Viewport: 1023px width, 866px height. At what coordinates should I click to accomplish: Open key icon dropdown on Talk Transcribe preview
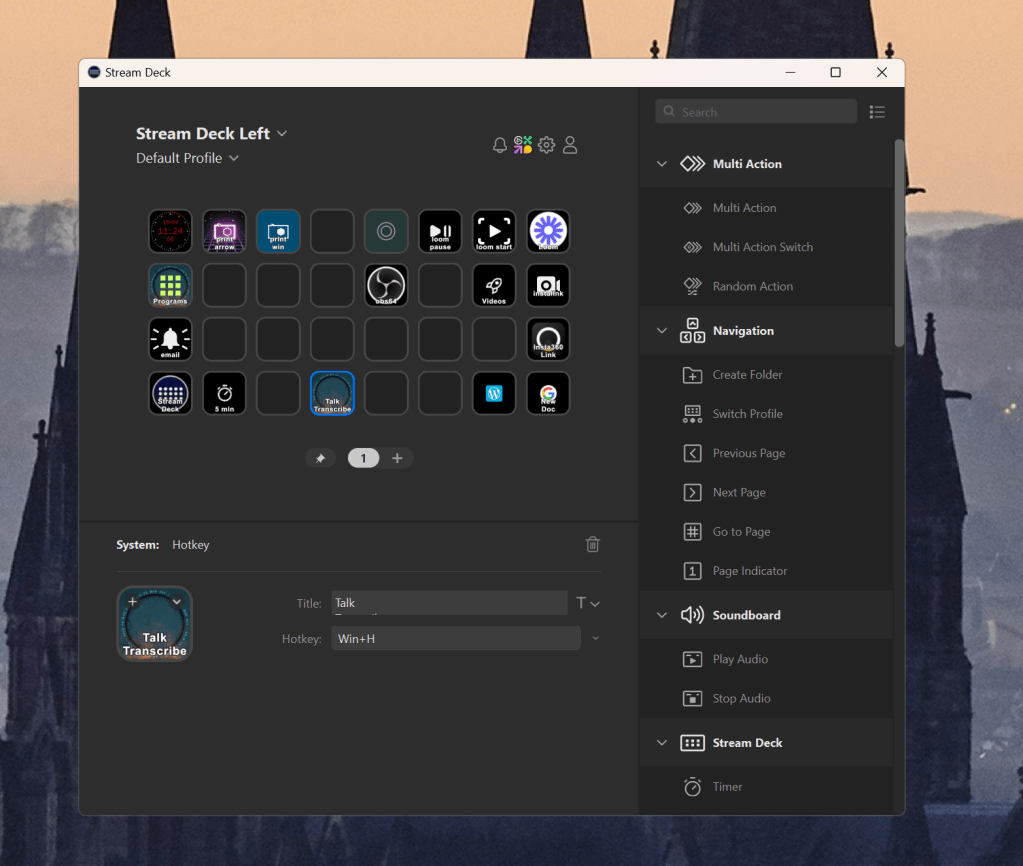(177, 602)
